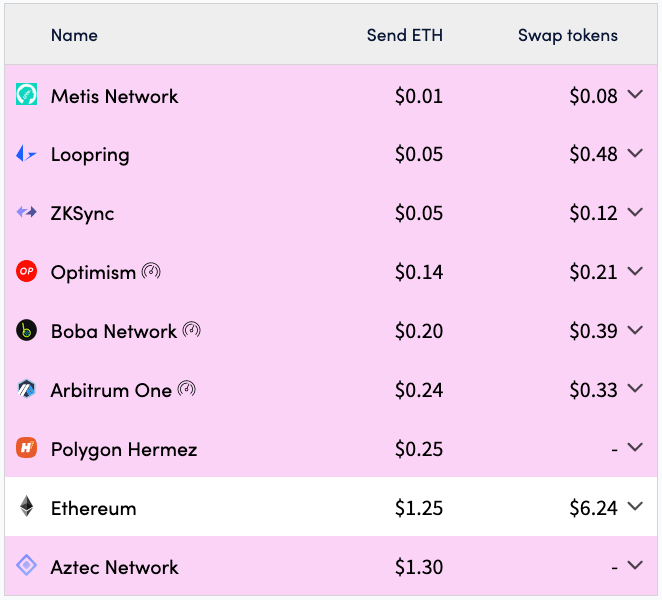Click the Aztec Network logo icon
662x600 pixels.
(26, 565)
